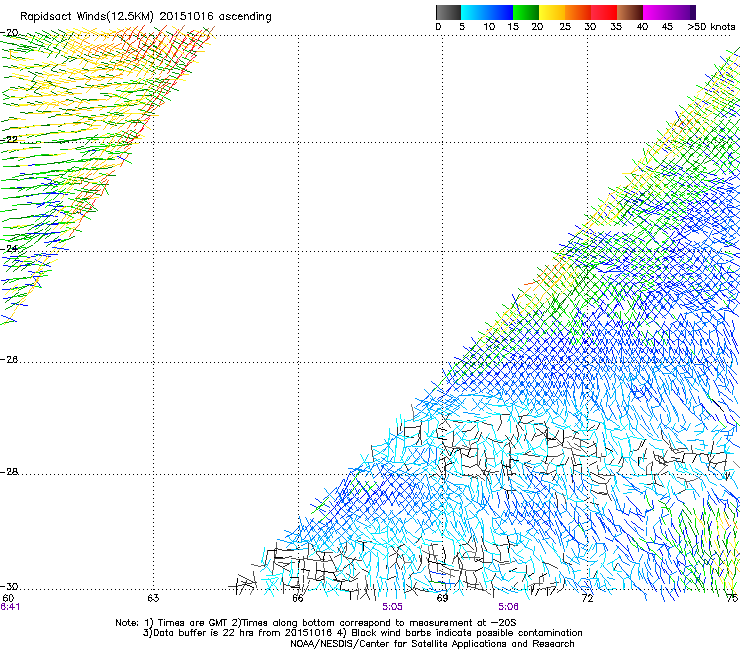
Task: Click the 66 longitude axis label
Action: [x=298, y=598]
